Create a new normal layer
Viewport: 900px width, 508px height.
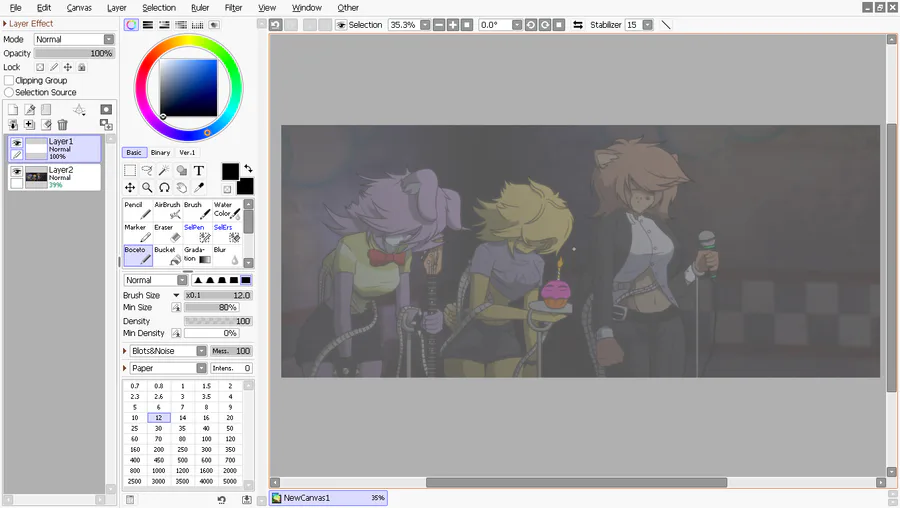pyautogui.click(x=13, y=110)
